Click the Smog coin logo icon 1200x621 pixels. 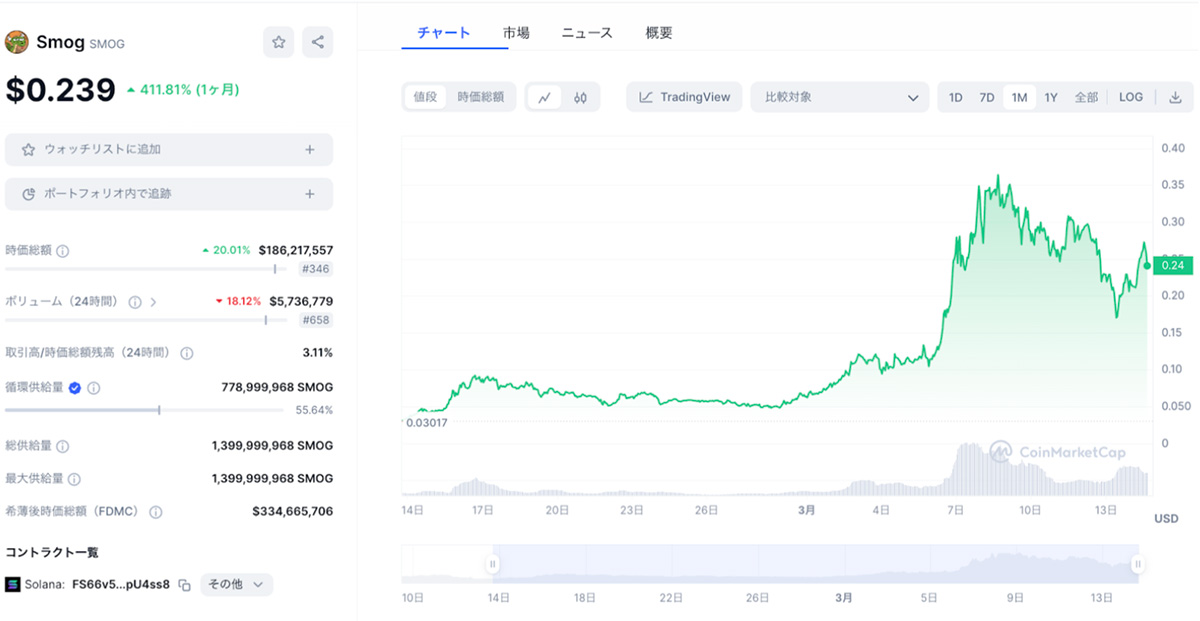[16, 42]
